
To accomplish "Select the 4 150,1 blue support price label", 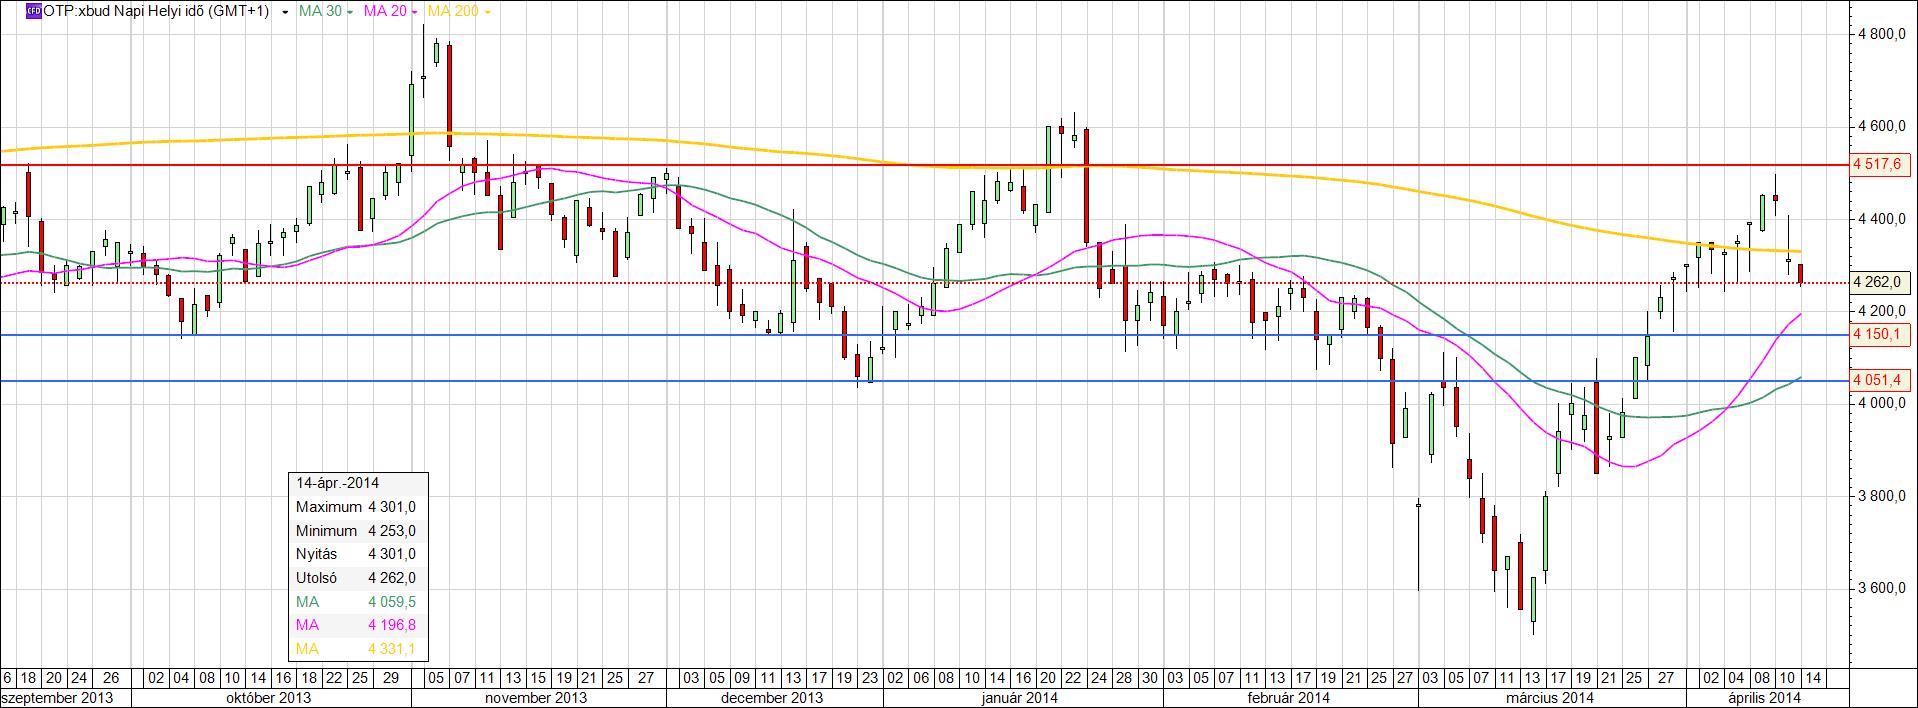I will pyautogui.click(x=1880, y=334).
